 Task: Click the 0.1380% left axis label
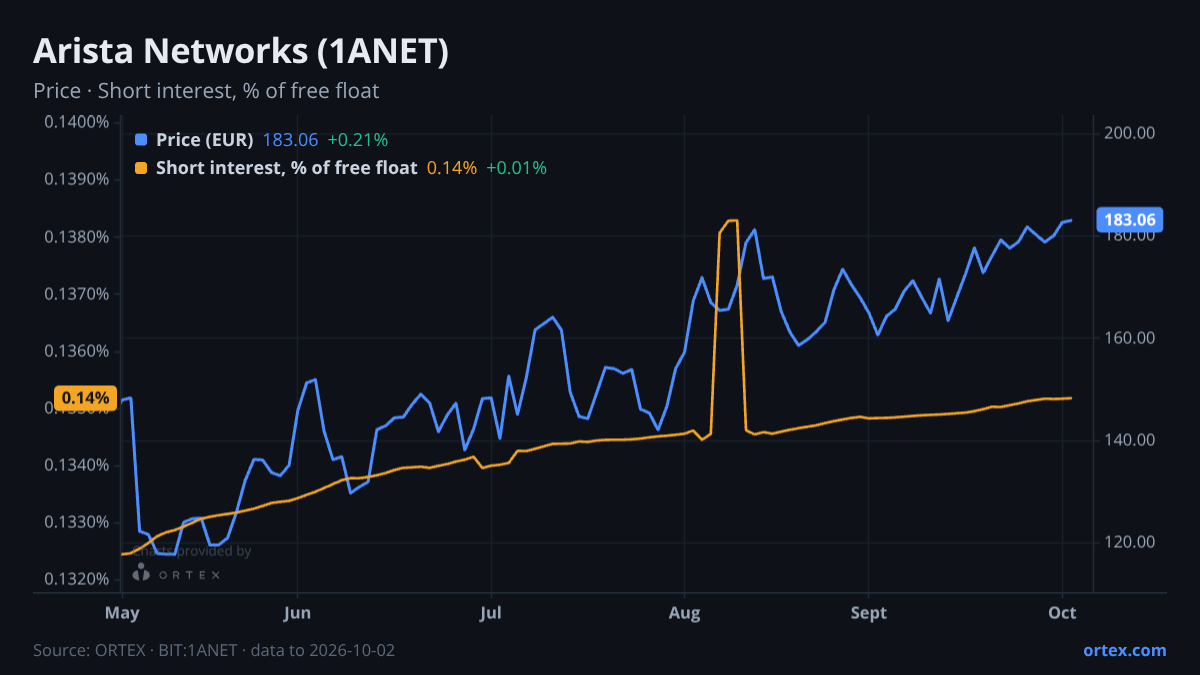[x=77, y=237]
